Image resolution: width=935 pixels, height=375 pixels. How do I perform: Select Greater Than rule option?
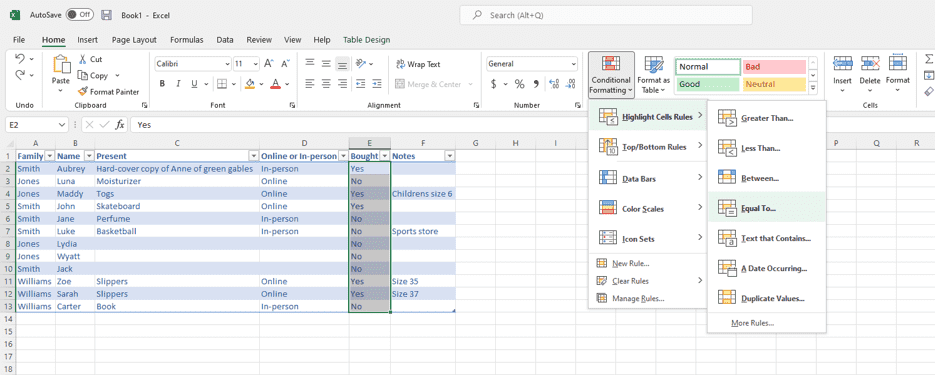[767, 118]
